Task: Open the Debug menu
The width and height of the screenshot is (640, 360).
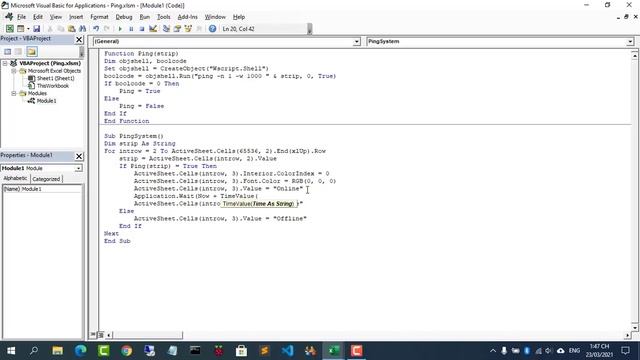Action: click(124, 17)
